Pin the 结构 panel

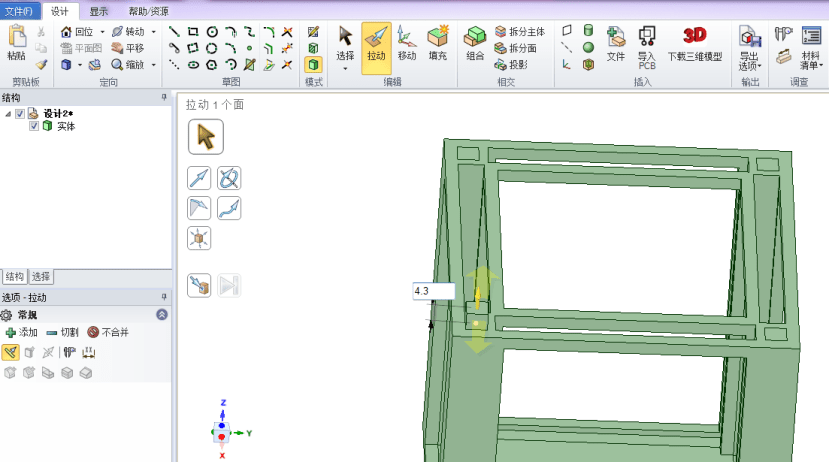164,97
